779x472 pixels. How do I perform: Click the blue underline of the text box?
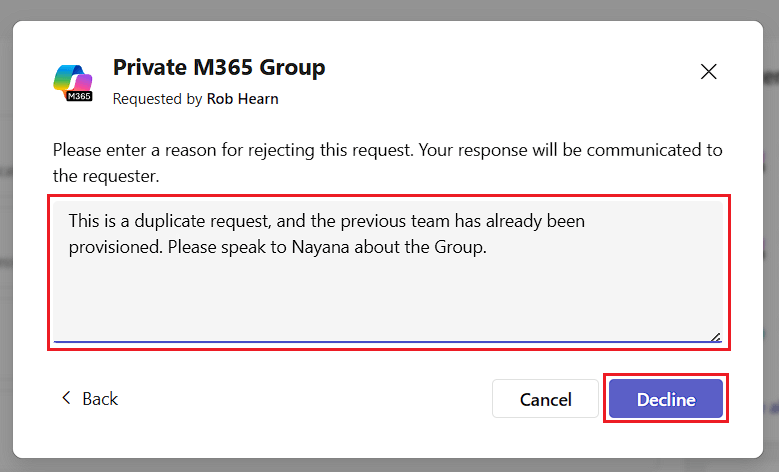tap(388, 342)
